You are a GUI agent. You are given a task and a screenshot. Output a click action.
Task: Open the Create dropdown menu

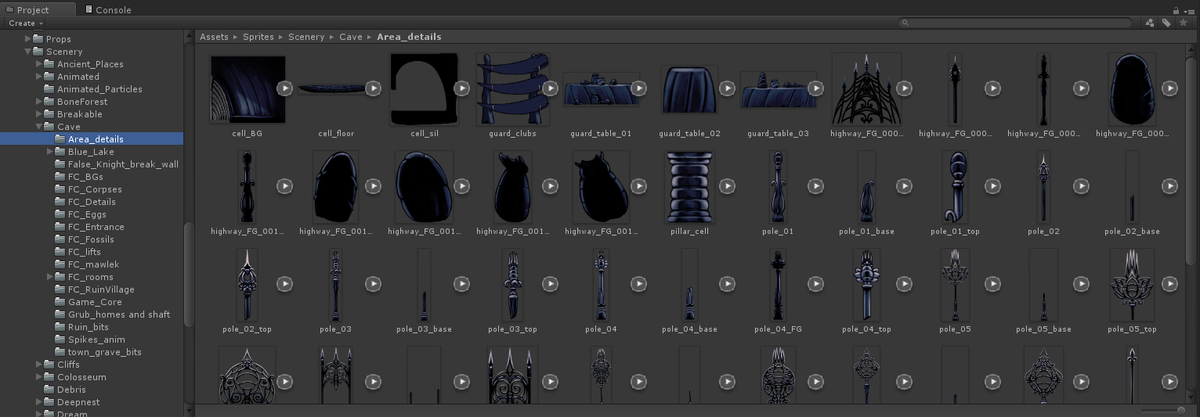point(24,23)
